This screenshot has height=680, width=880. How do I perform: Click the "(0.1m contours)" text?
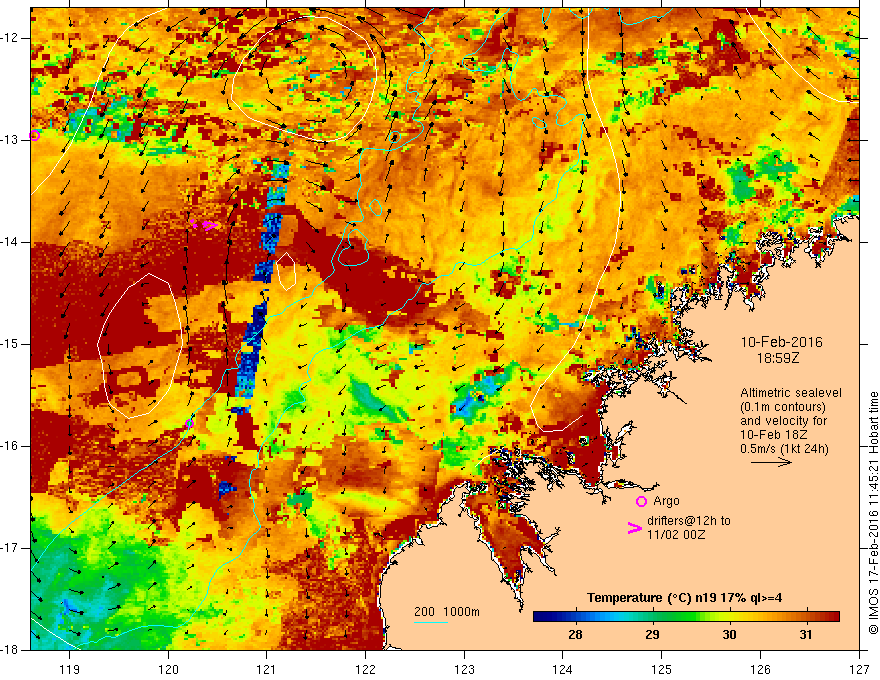[783, 407]
